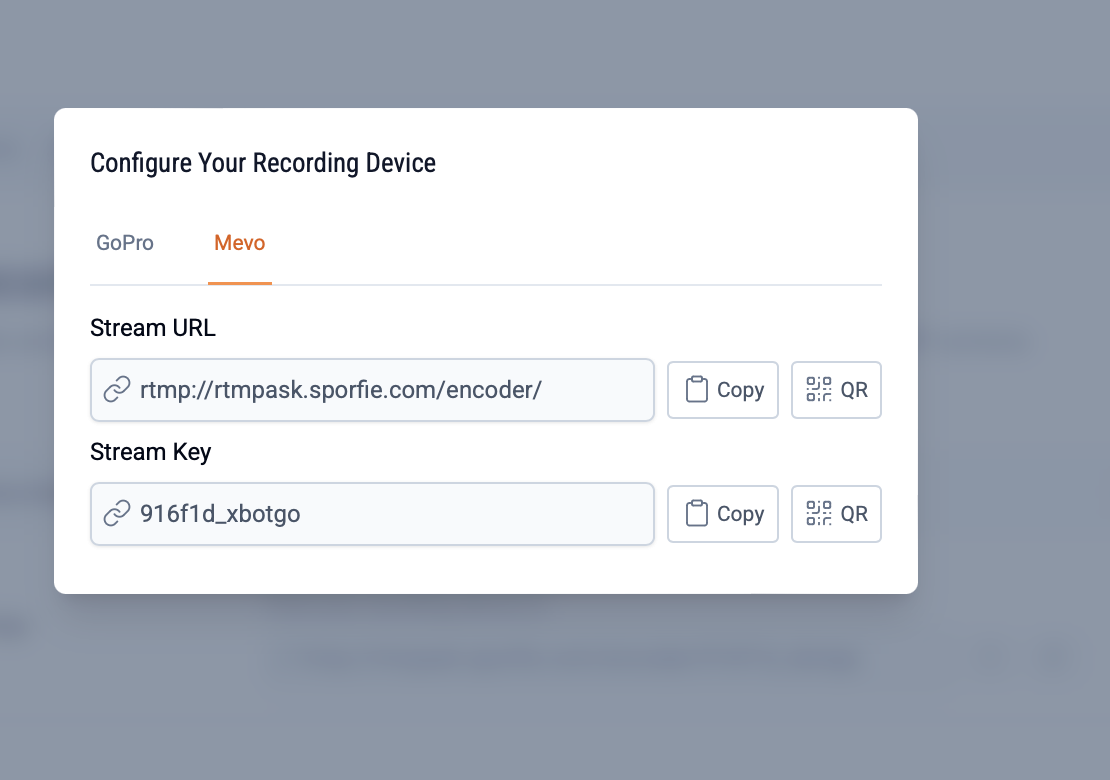
Task: Click the QR code icon for Stream URL
Action: click(x=819, y=390)
